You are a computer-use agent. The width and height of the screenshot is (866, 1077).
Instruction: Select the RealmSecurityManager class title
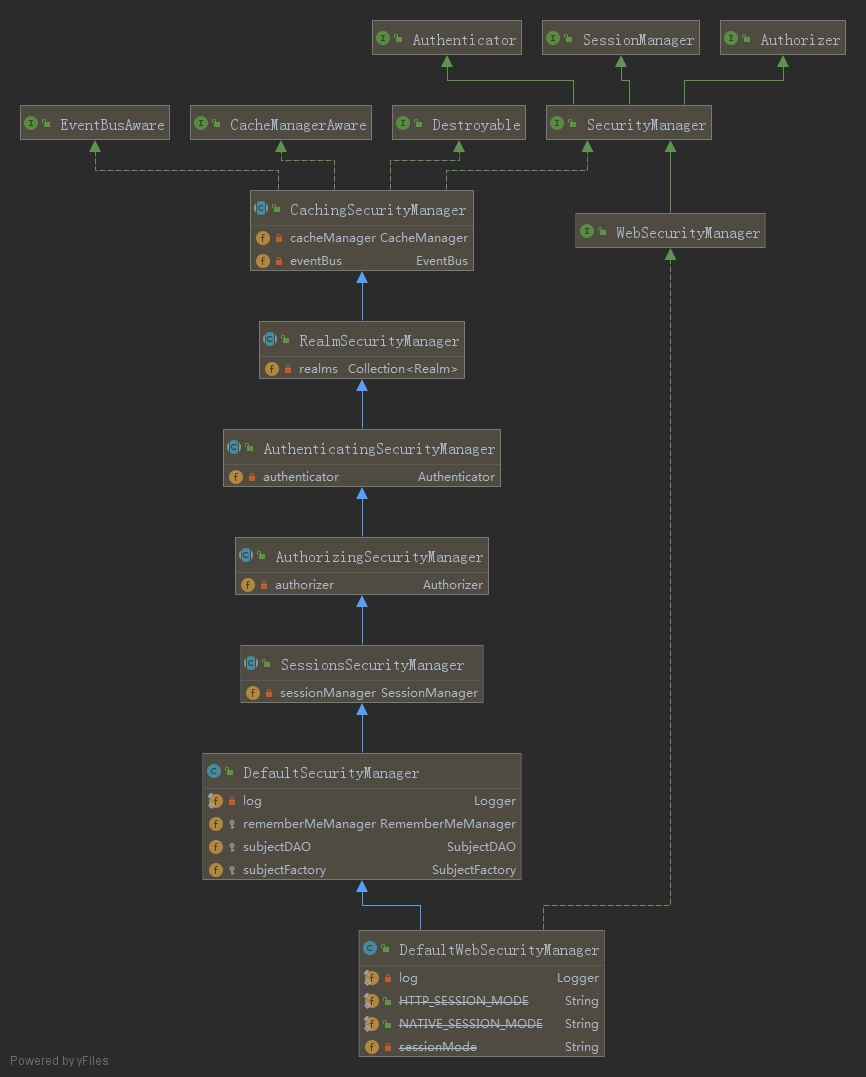[x=379, y=341]
